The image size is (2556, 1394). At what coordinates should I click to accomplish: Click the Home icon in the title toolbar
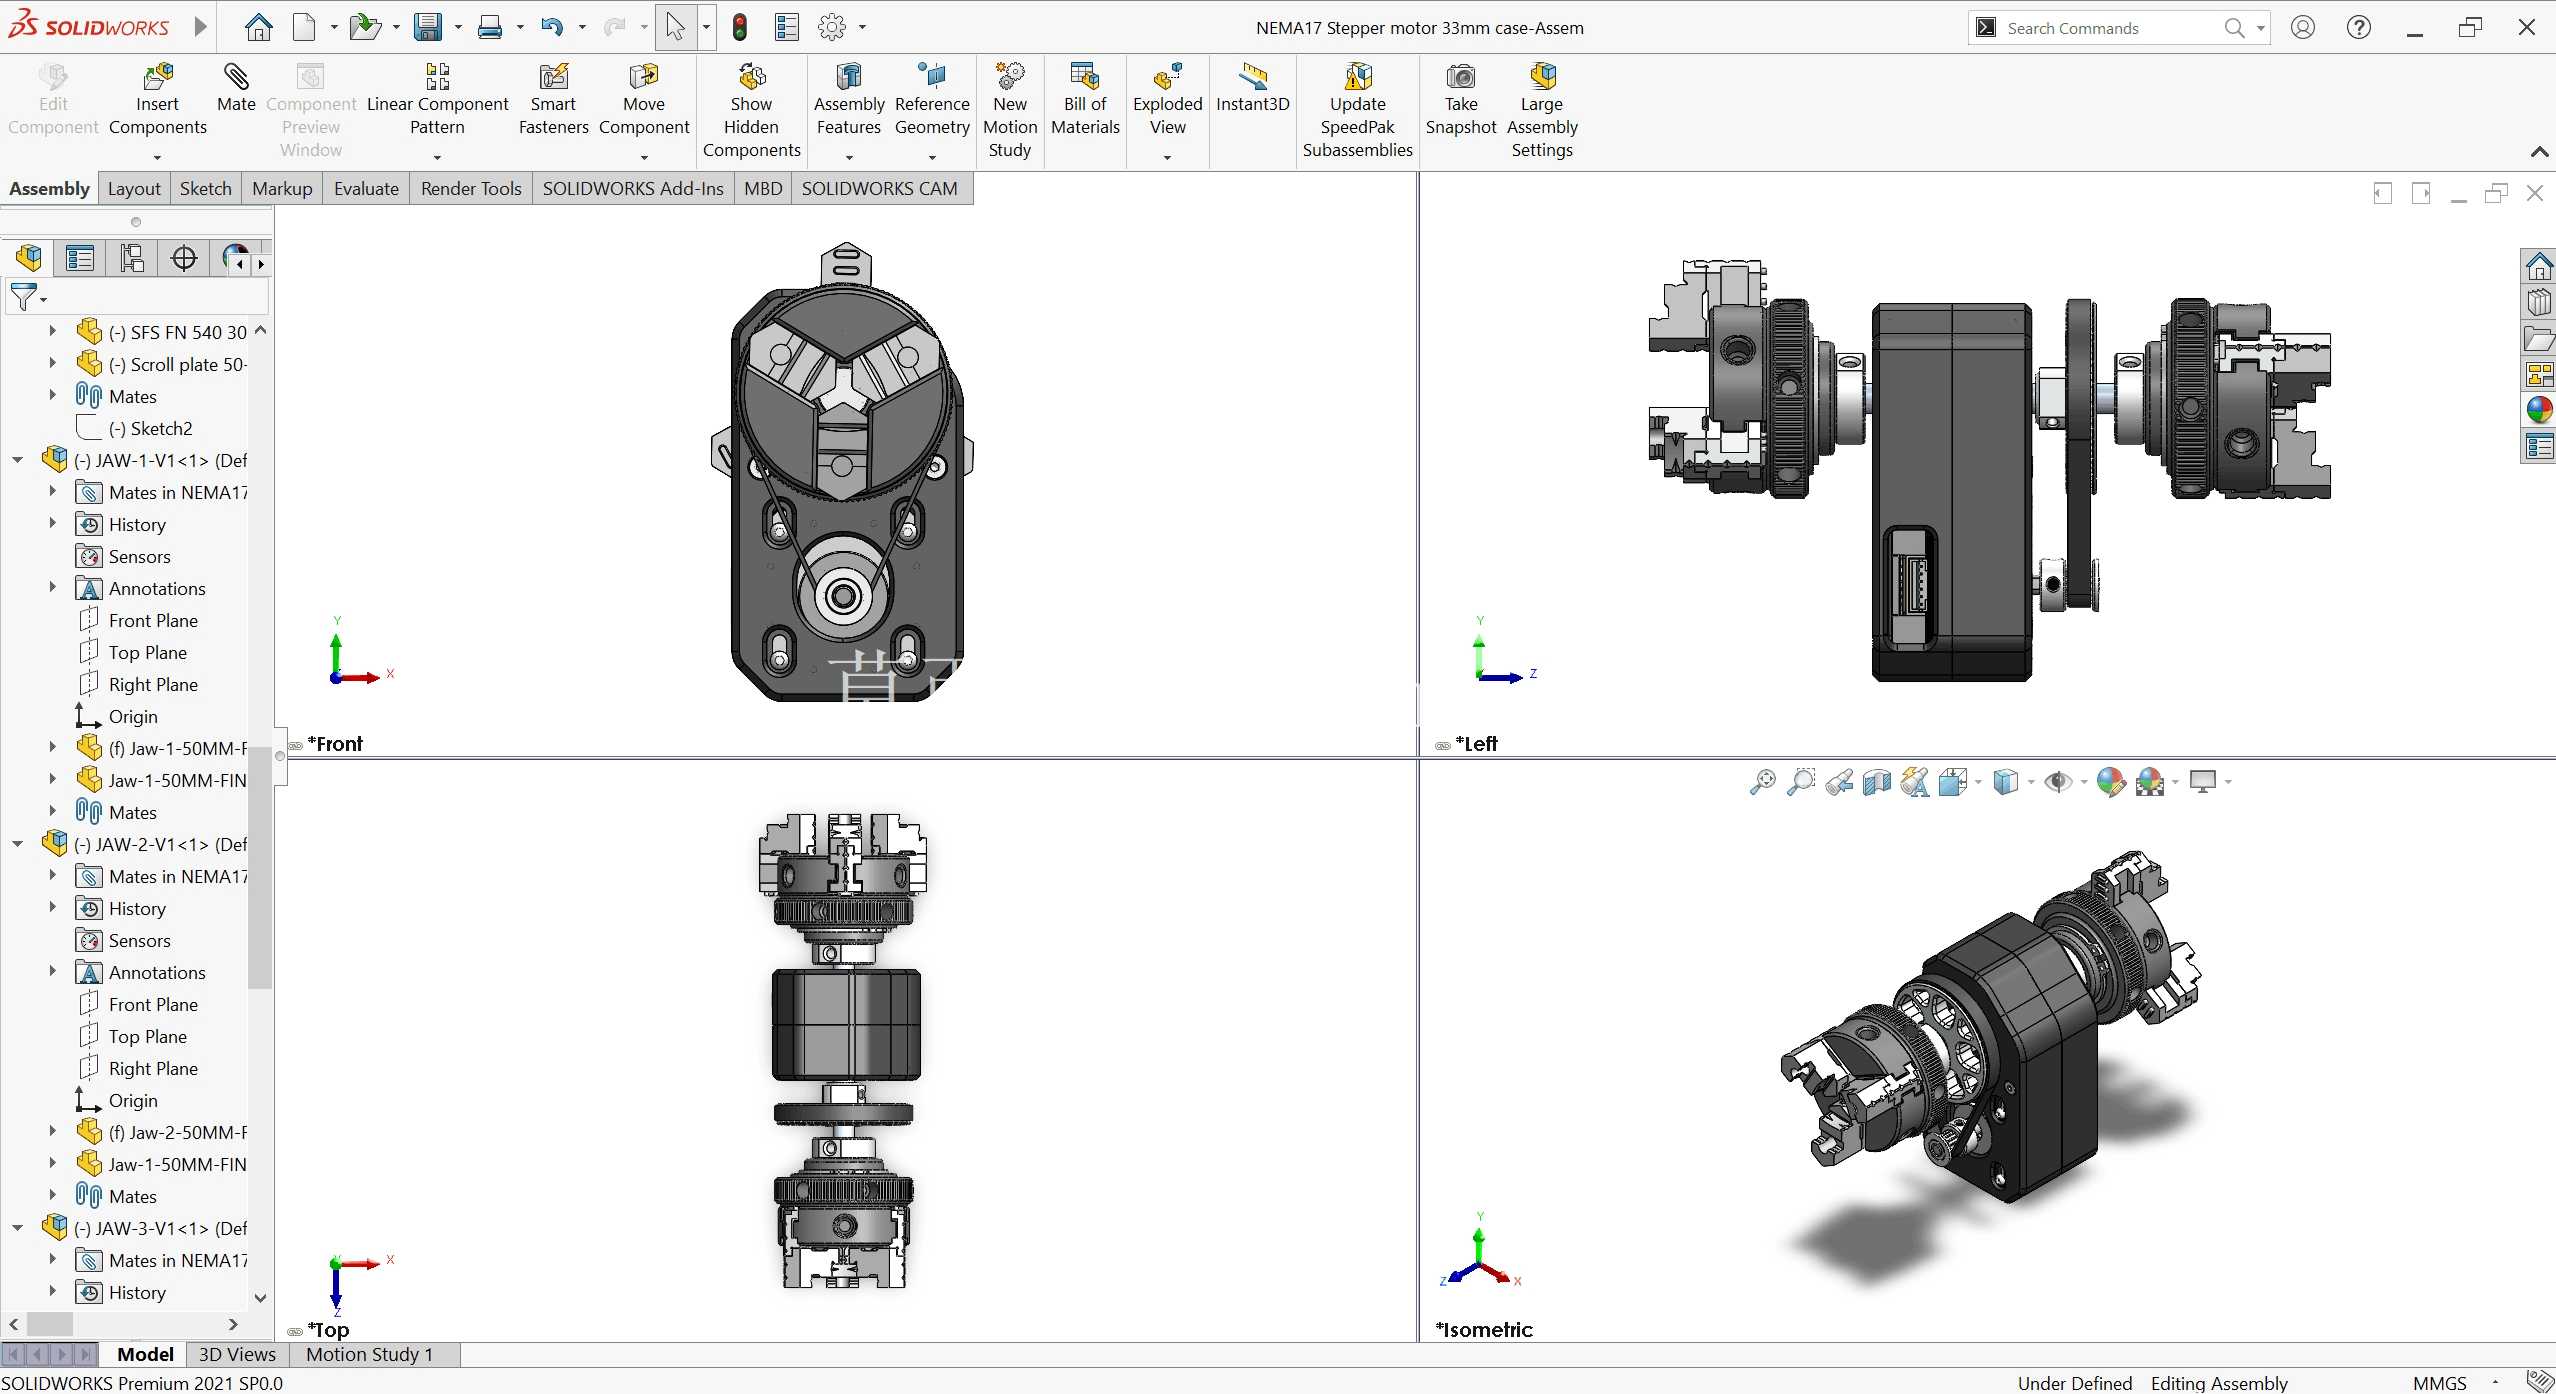point(259,27)
